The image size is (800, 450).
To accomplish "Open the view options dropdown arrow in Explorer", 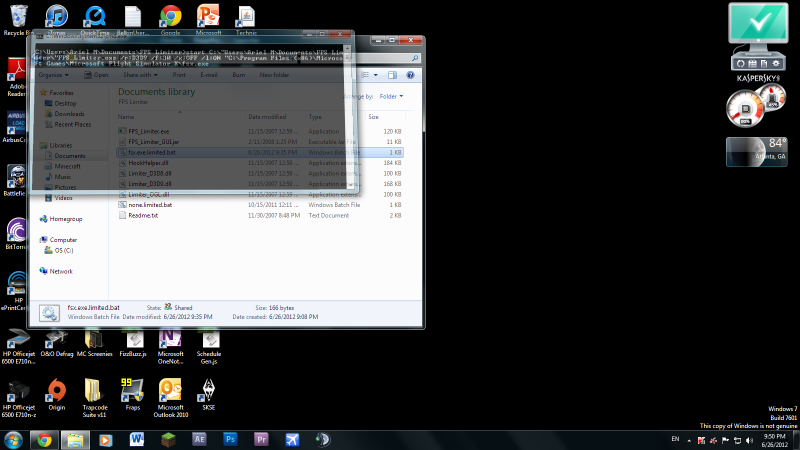I will pyautogui.click(x=376, y=75).
